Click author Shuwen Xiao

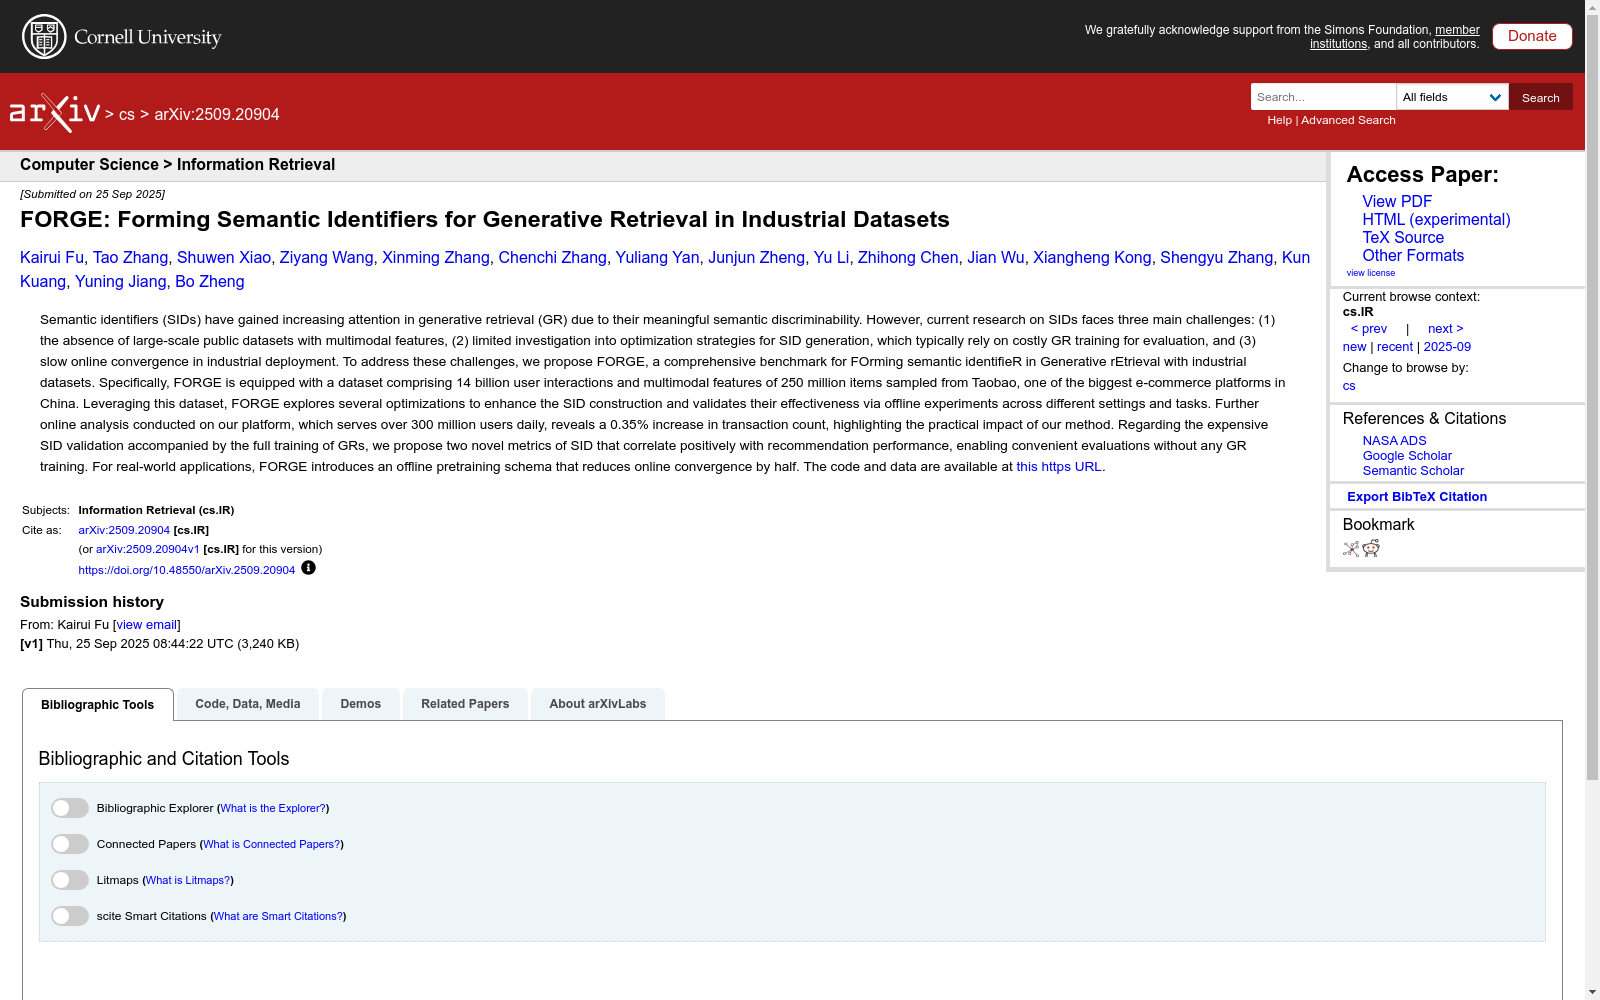224,257
